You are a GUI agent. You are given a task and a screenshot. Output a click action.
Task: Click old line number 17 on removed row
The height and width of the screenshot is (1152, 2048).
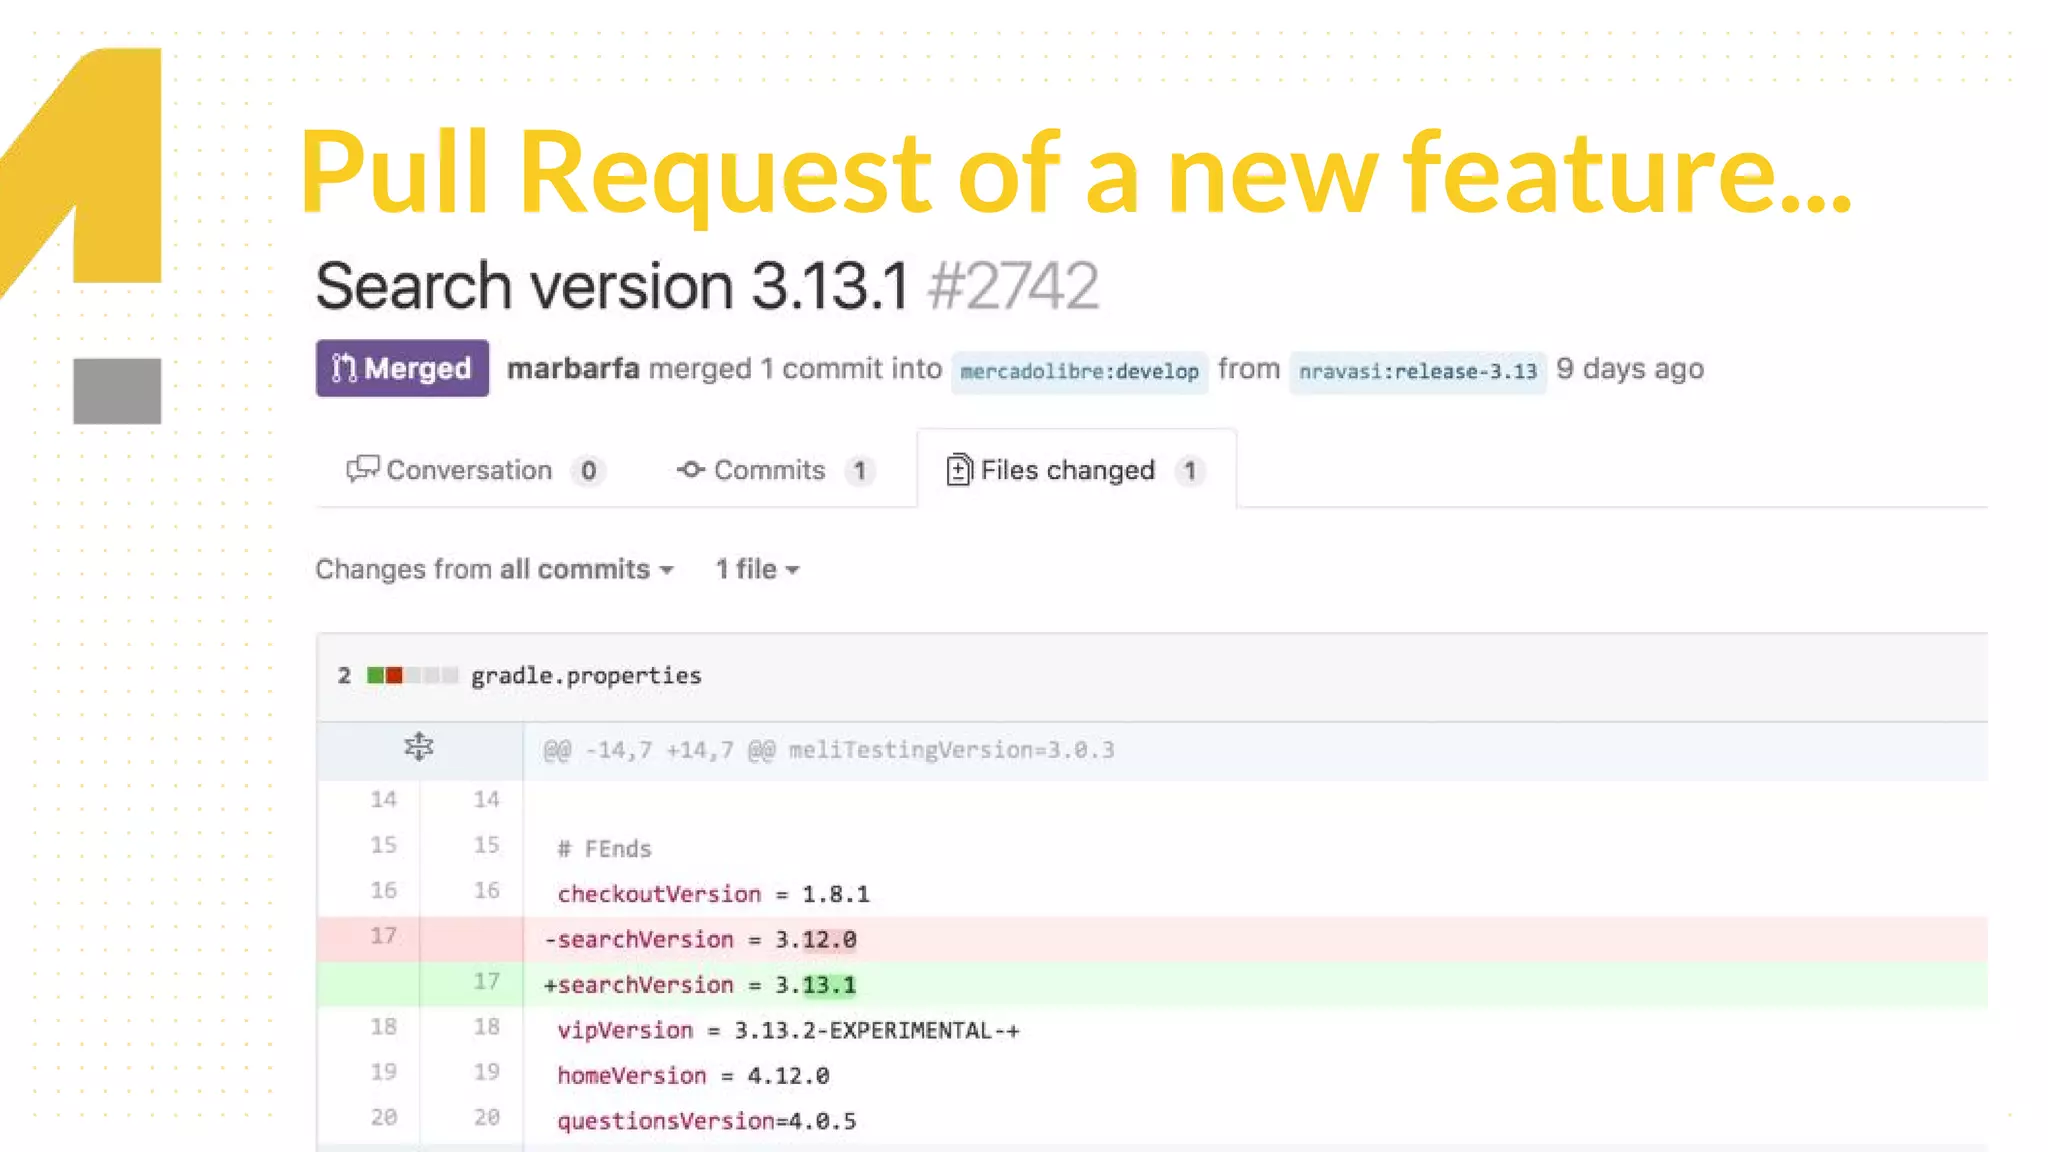point(383,936)
